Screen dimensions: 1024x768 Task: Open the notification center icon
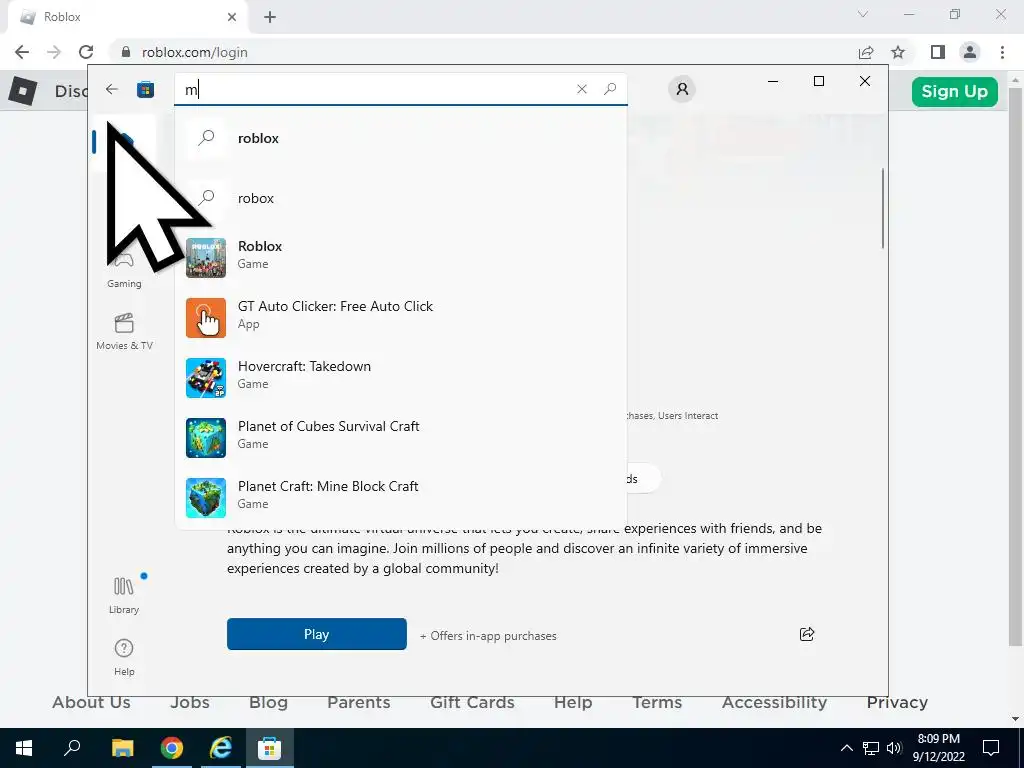(991, 748)
